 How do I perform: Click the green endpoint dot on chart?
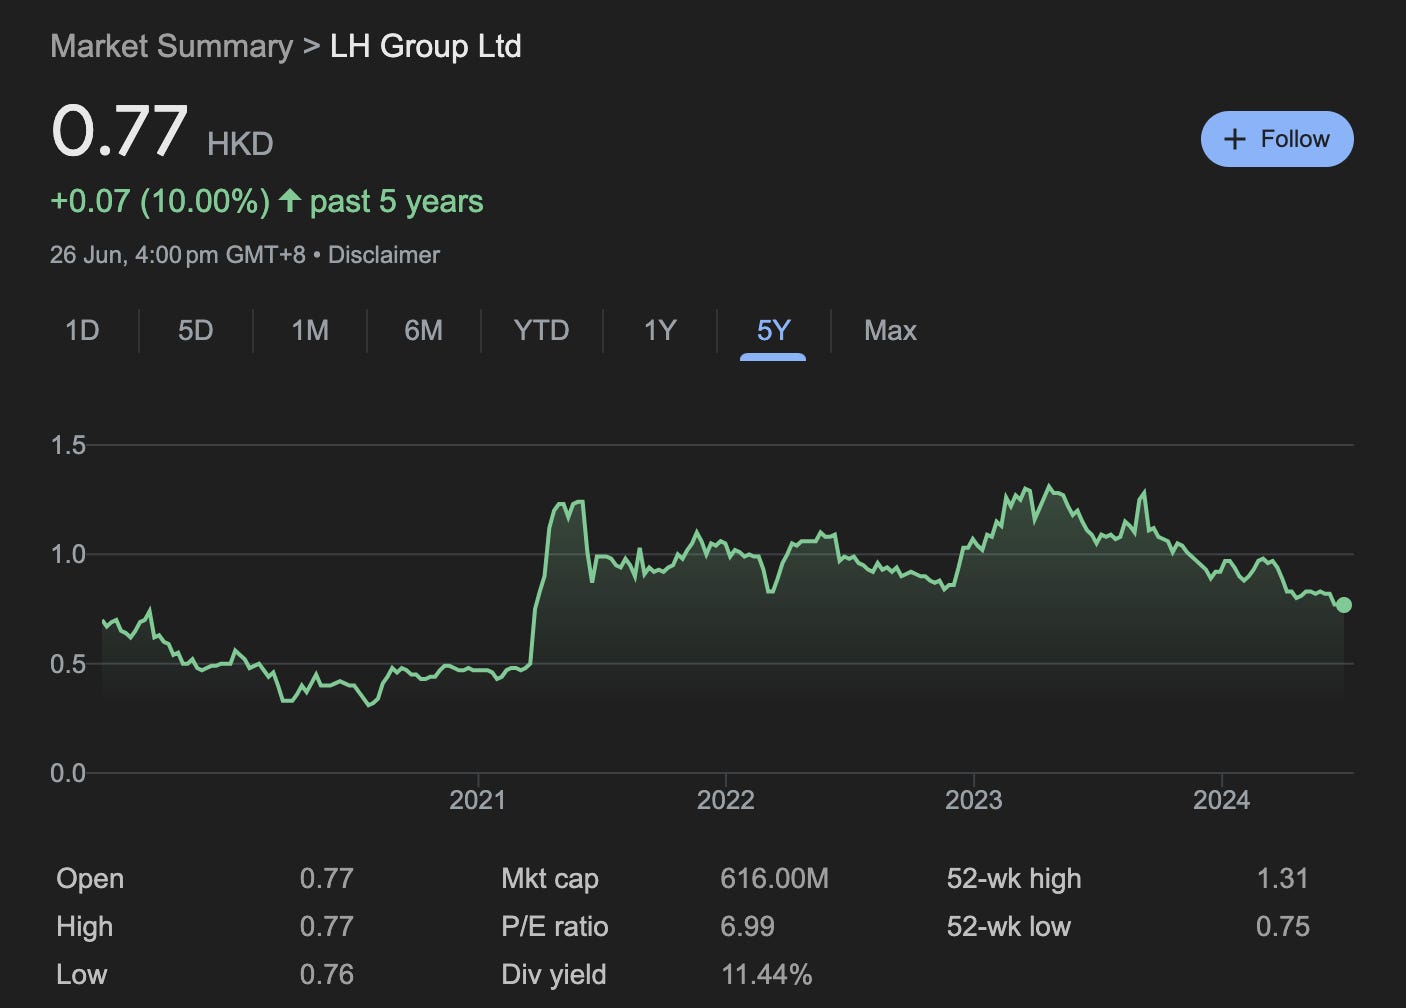click(1344, 605)
